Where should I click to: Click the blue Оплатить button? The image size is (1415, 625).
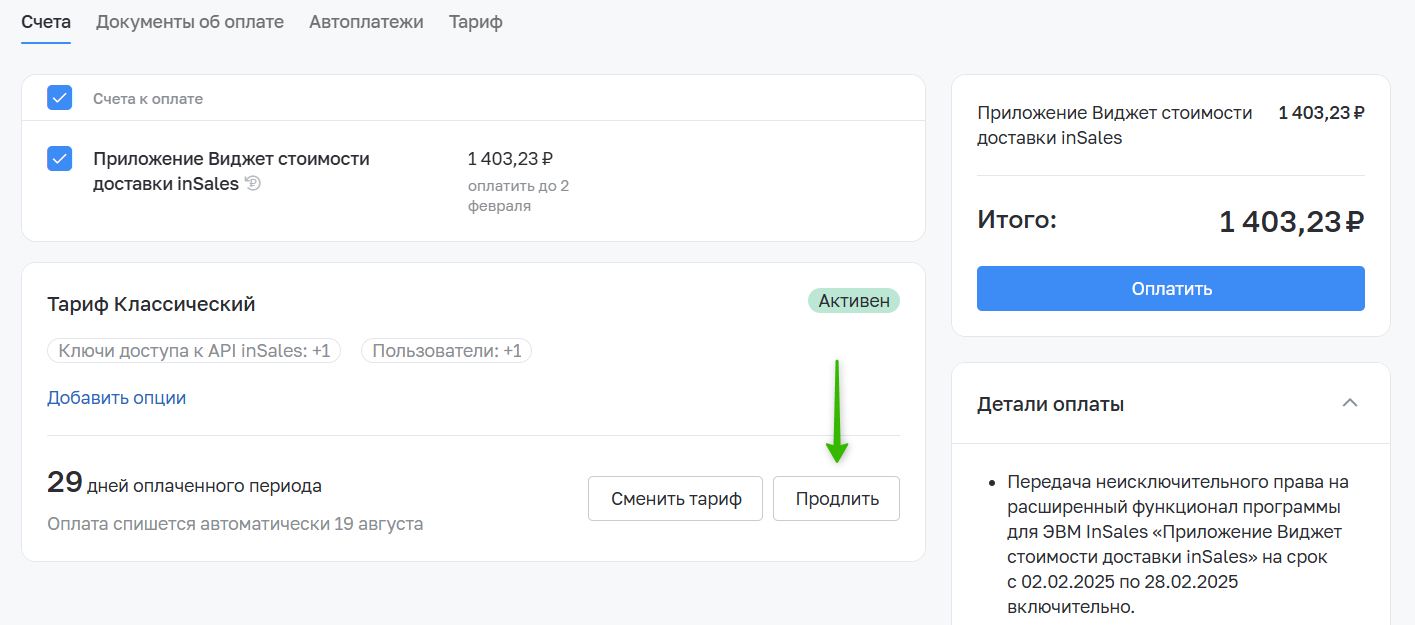(x=1171, y=288)
